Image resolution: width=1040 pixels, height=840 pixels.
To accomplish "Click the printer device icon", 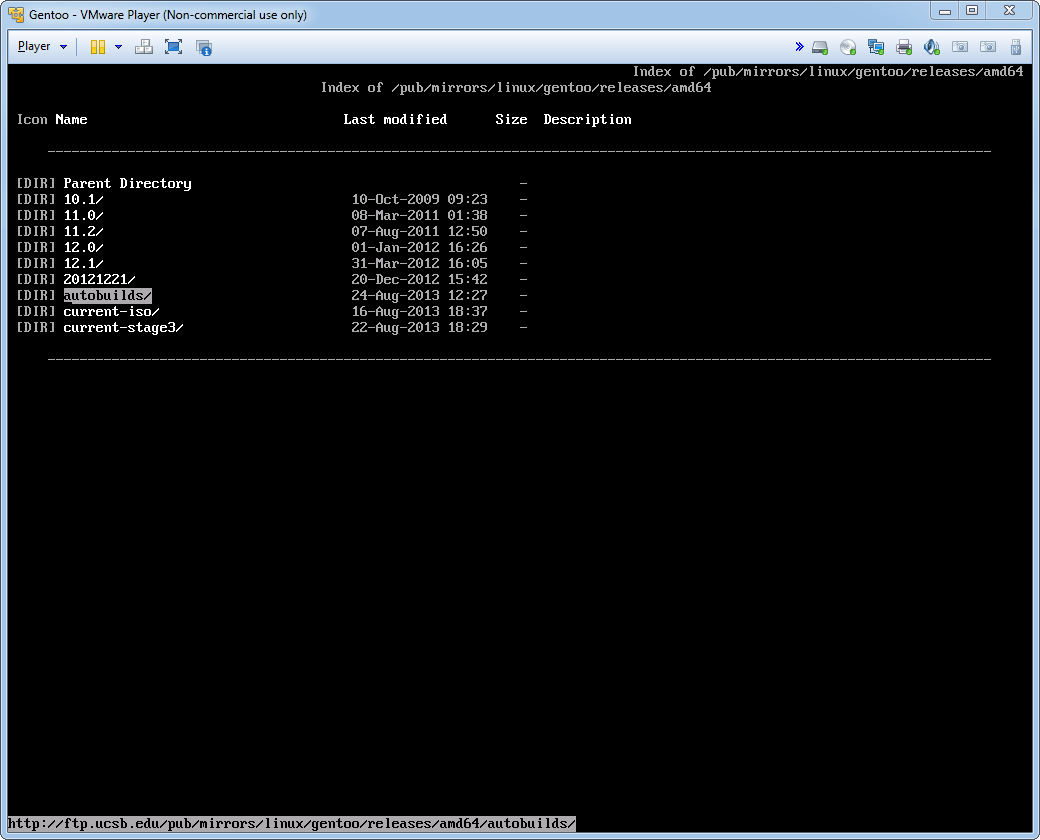I will pos(903,47).
